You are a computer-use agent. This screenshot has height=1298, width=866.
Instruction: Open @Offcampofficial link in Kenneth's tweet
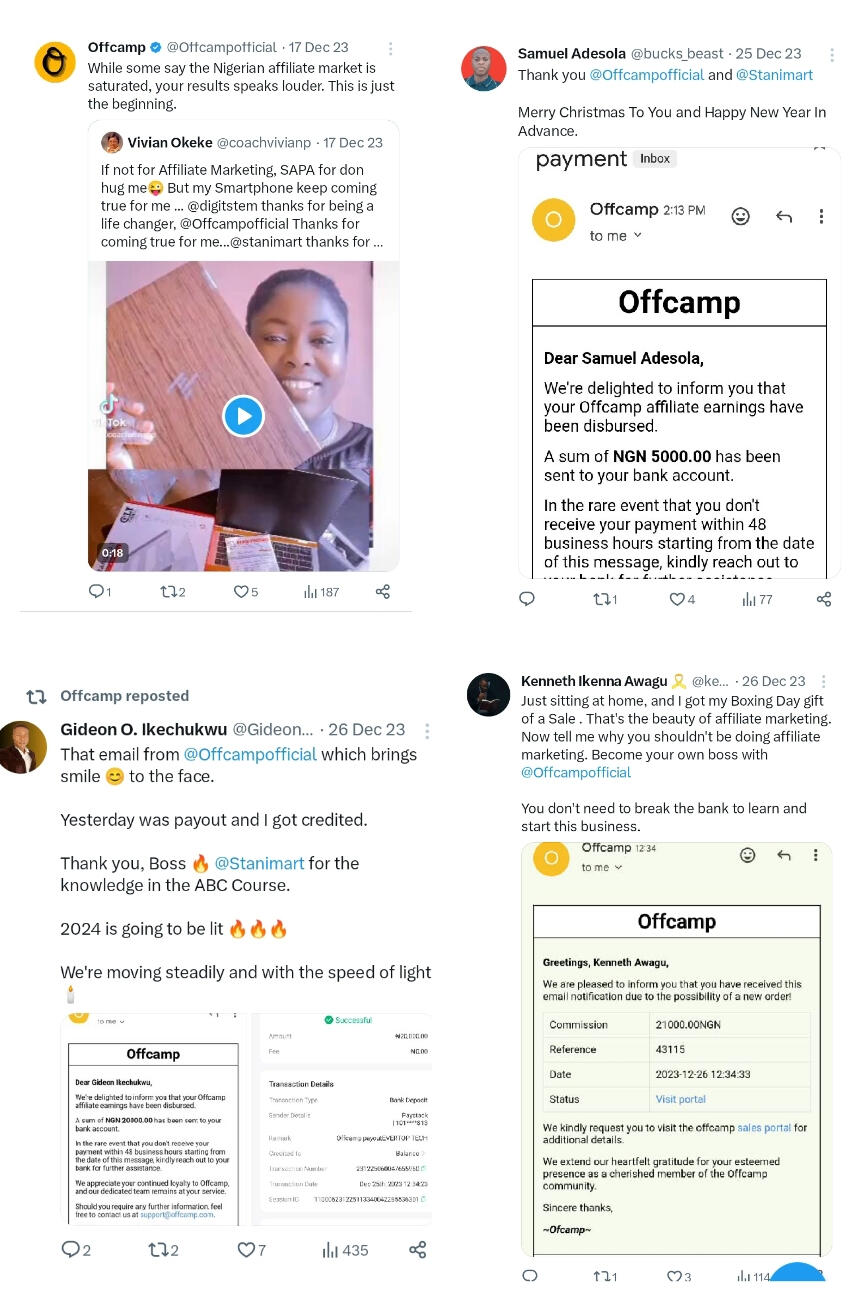click(x=576, y=773)
